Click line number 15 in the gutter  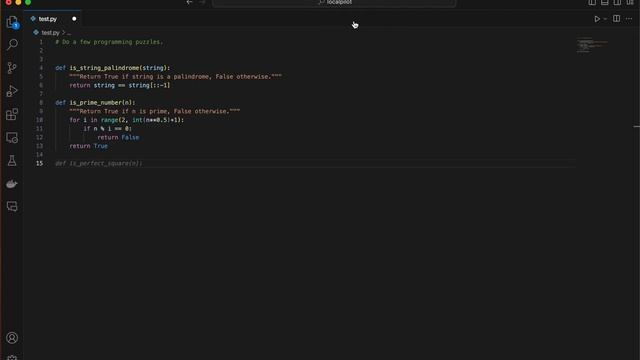pyautogui.click(x=39, y=163)
